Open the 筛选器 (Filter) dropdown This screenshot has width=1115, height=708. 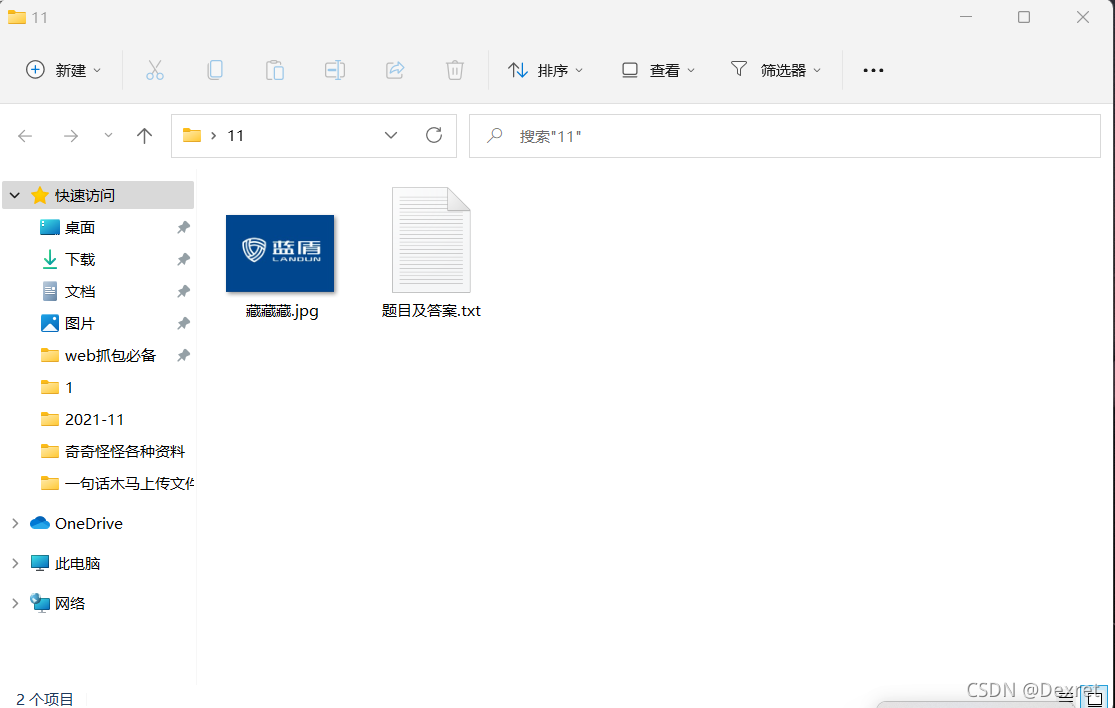776,70
